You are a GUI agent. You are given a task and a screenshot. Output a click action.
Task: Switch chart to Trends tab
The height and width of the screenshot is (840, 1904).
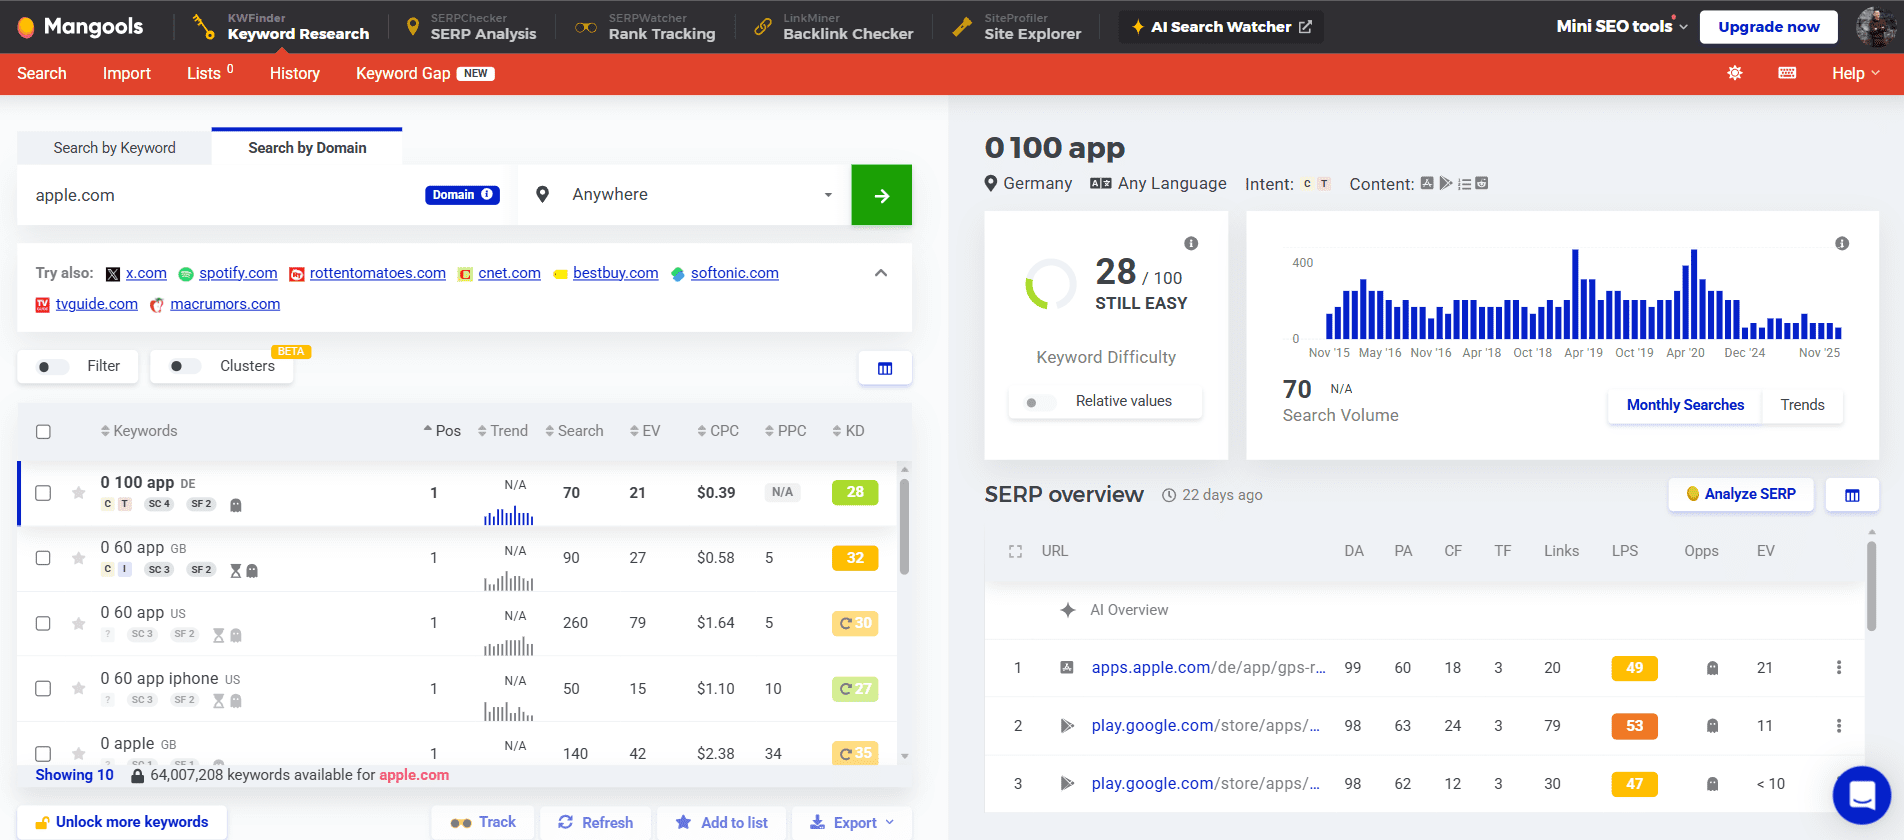(x=1802, y=405)
